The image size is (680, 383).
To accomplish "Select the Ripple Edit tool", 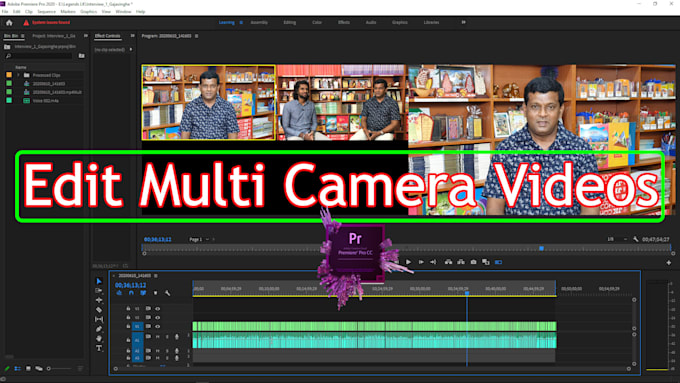I will [99, 300].
